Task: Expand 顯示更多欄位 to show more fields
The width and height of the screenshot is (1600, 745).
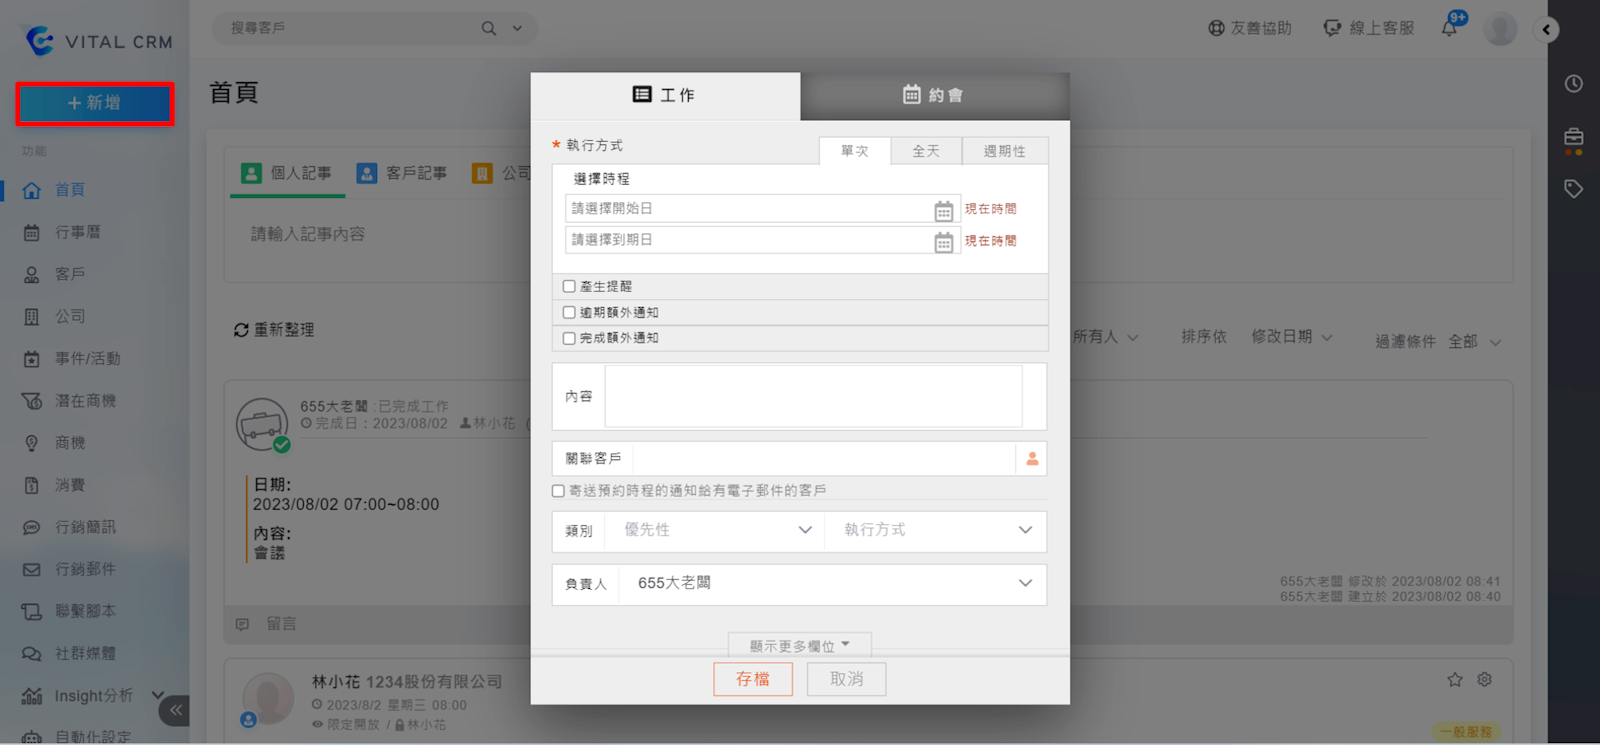Action: coord(799,646)
